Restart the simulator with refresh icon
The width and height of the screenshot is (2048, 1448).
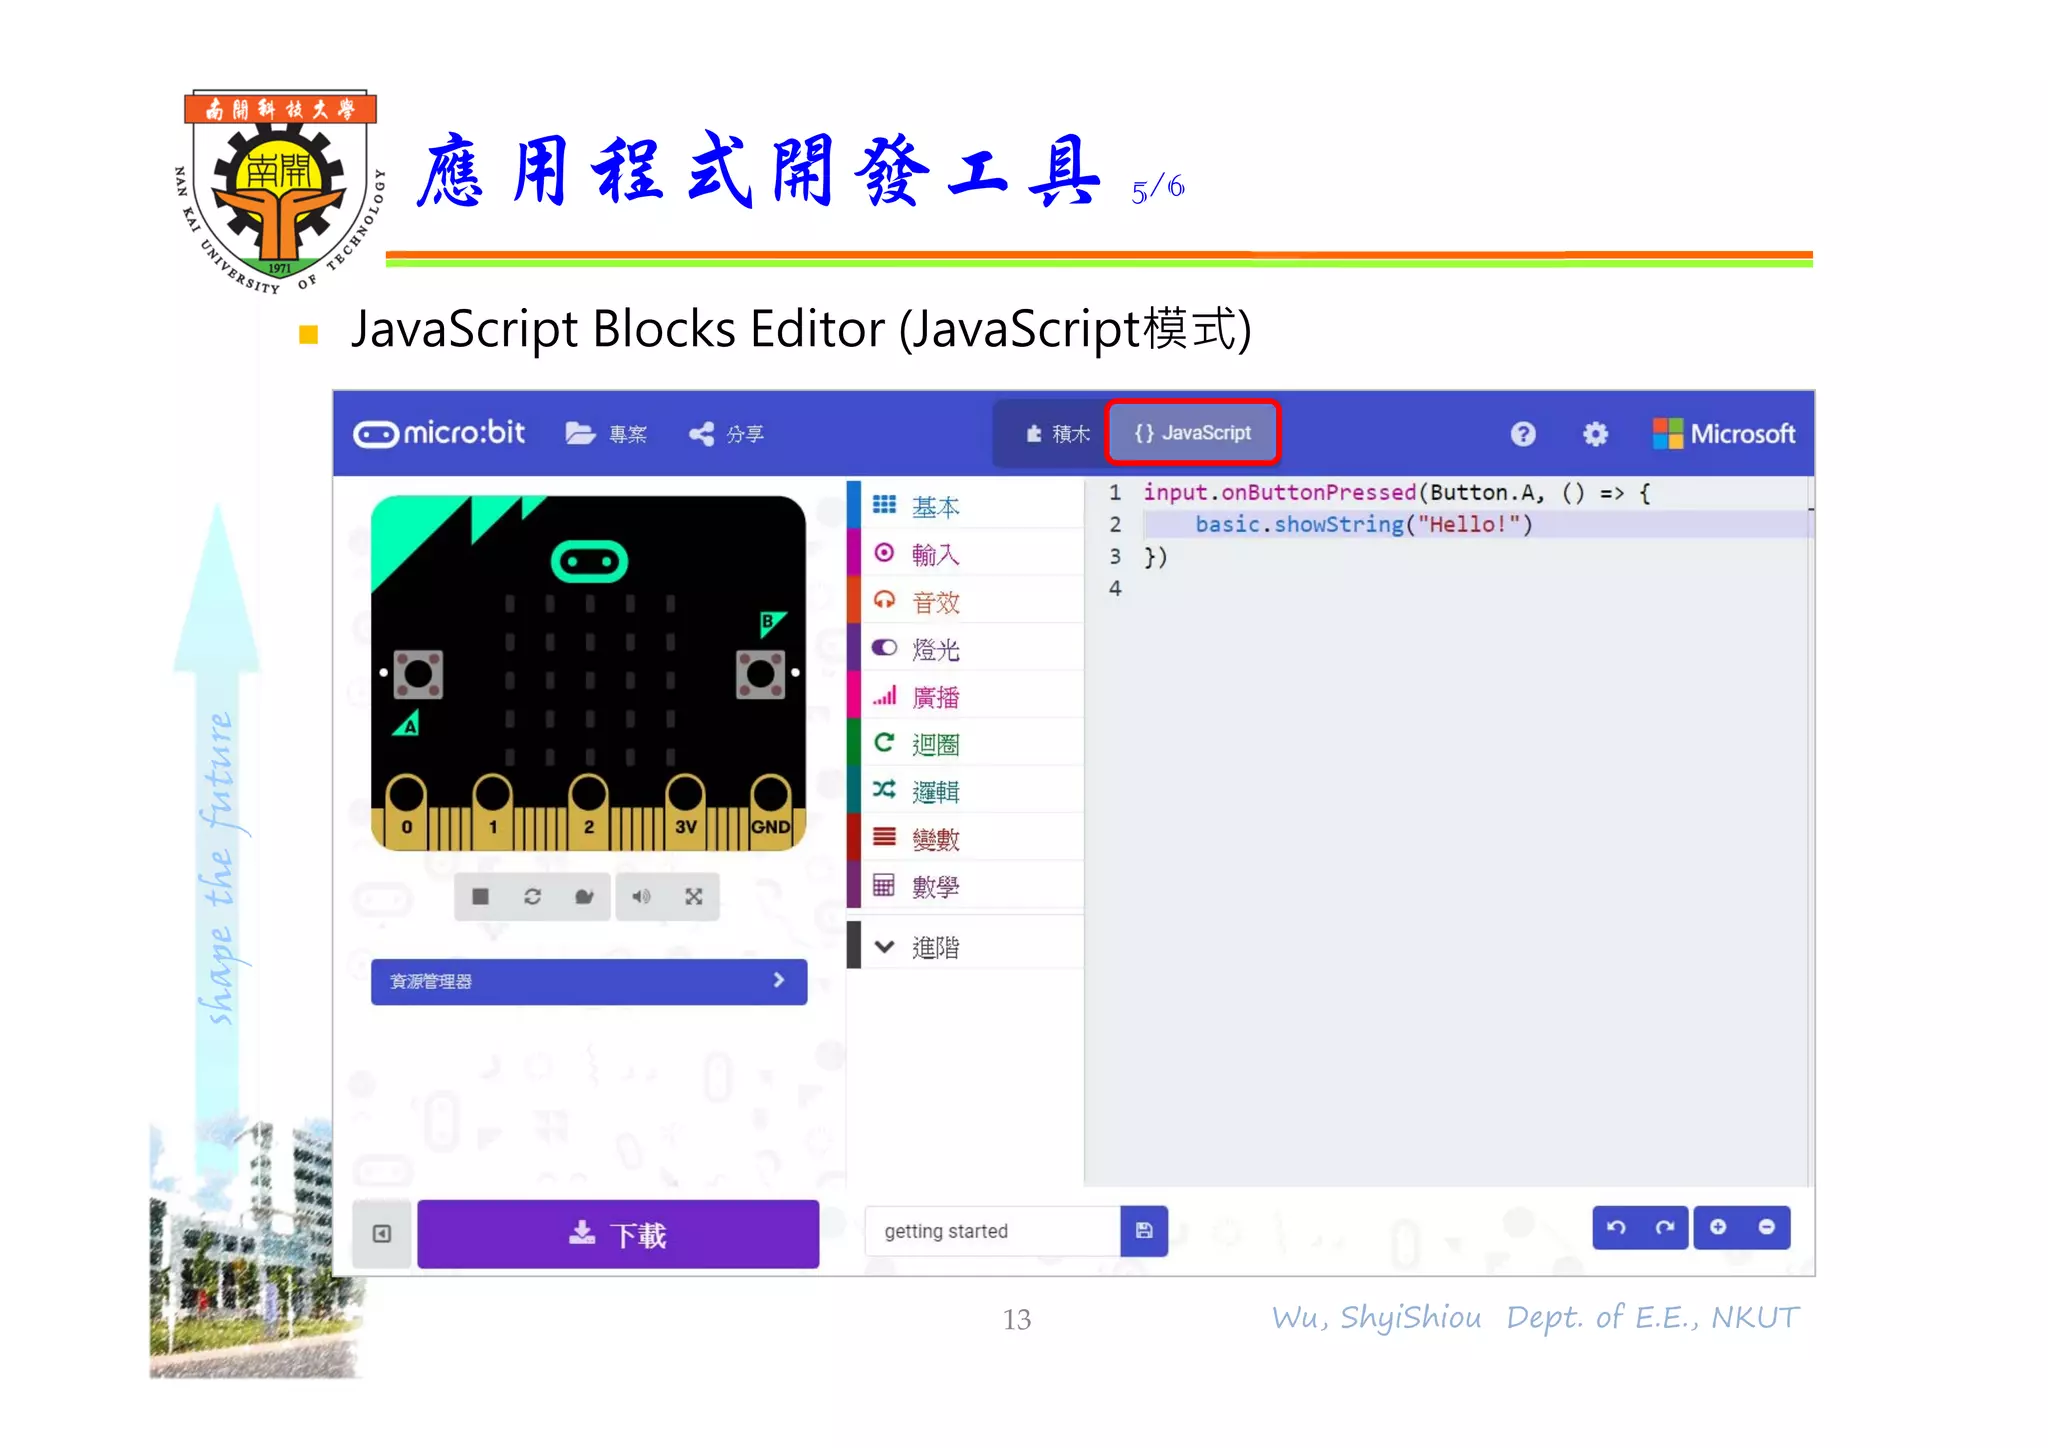tap(532, 896)
